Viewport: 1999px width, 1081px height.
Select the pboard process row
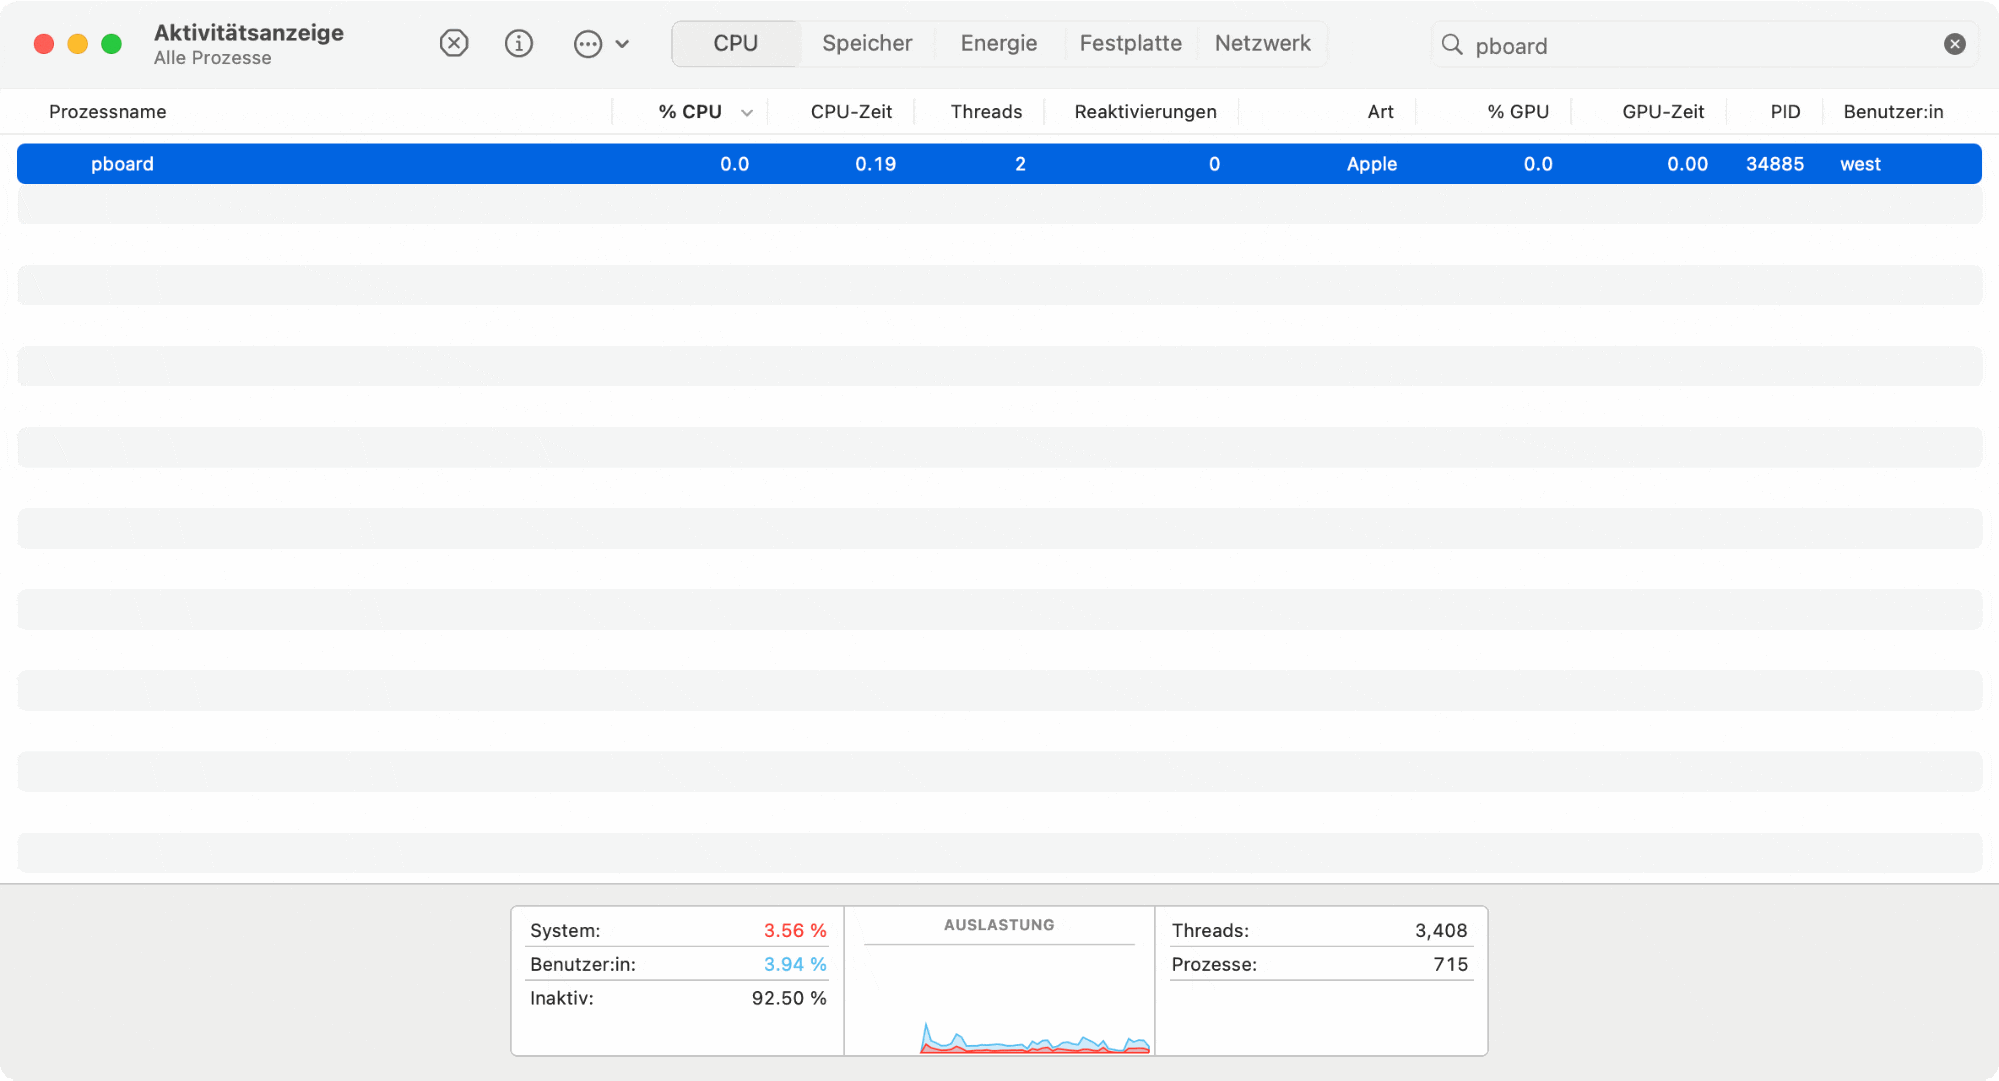(x=999, y=164)
